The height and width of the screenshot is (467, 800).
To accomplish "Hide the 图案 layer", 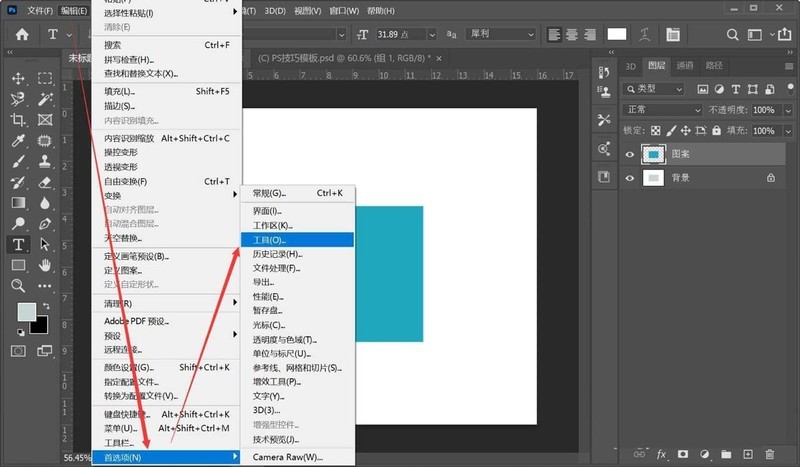I will (630, 154).
